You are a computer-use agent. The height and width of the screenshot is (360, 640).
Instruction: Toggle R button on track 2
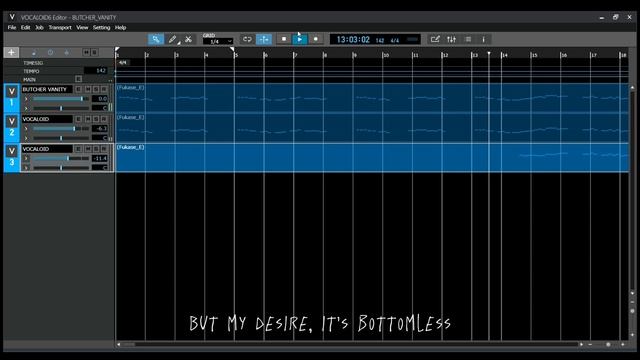104,119
